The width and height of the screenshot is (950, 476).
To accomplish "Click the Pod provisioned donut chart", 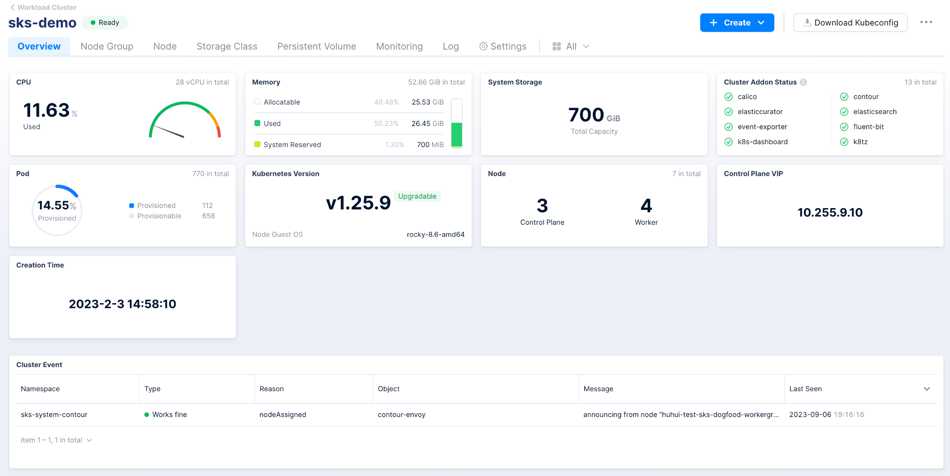I will click(x=56, y=210).
